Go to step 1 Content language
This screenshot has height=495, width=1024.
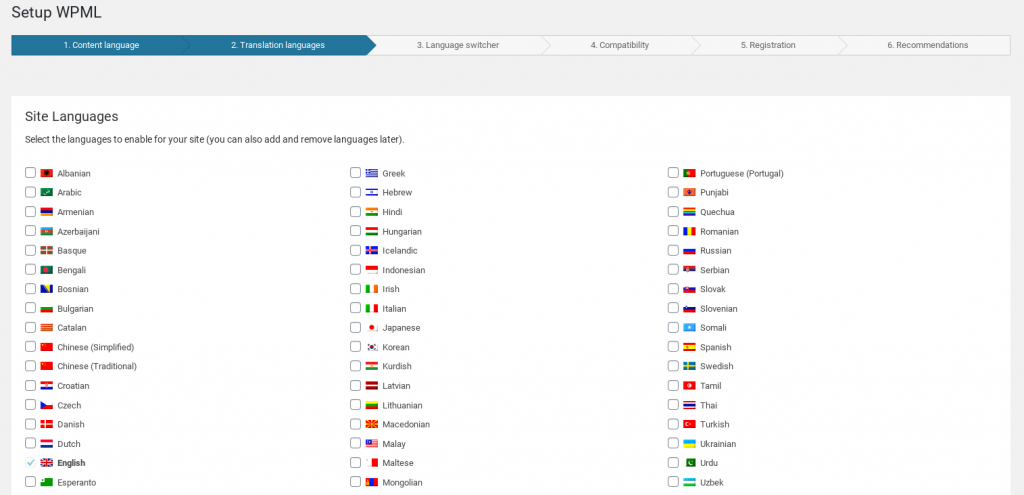[101, 45]
